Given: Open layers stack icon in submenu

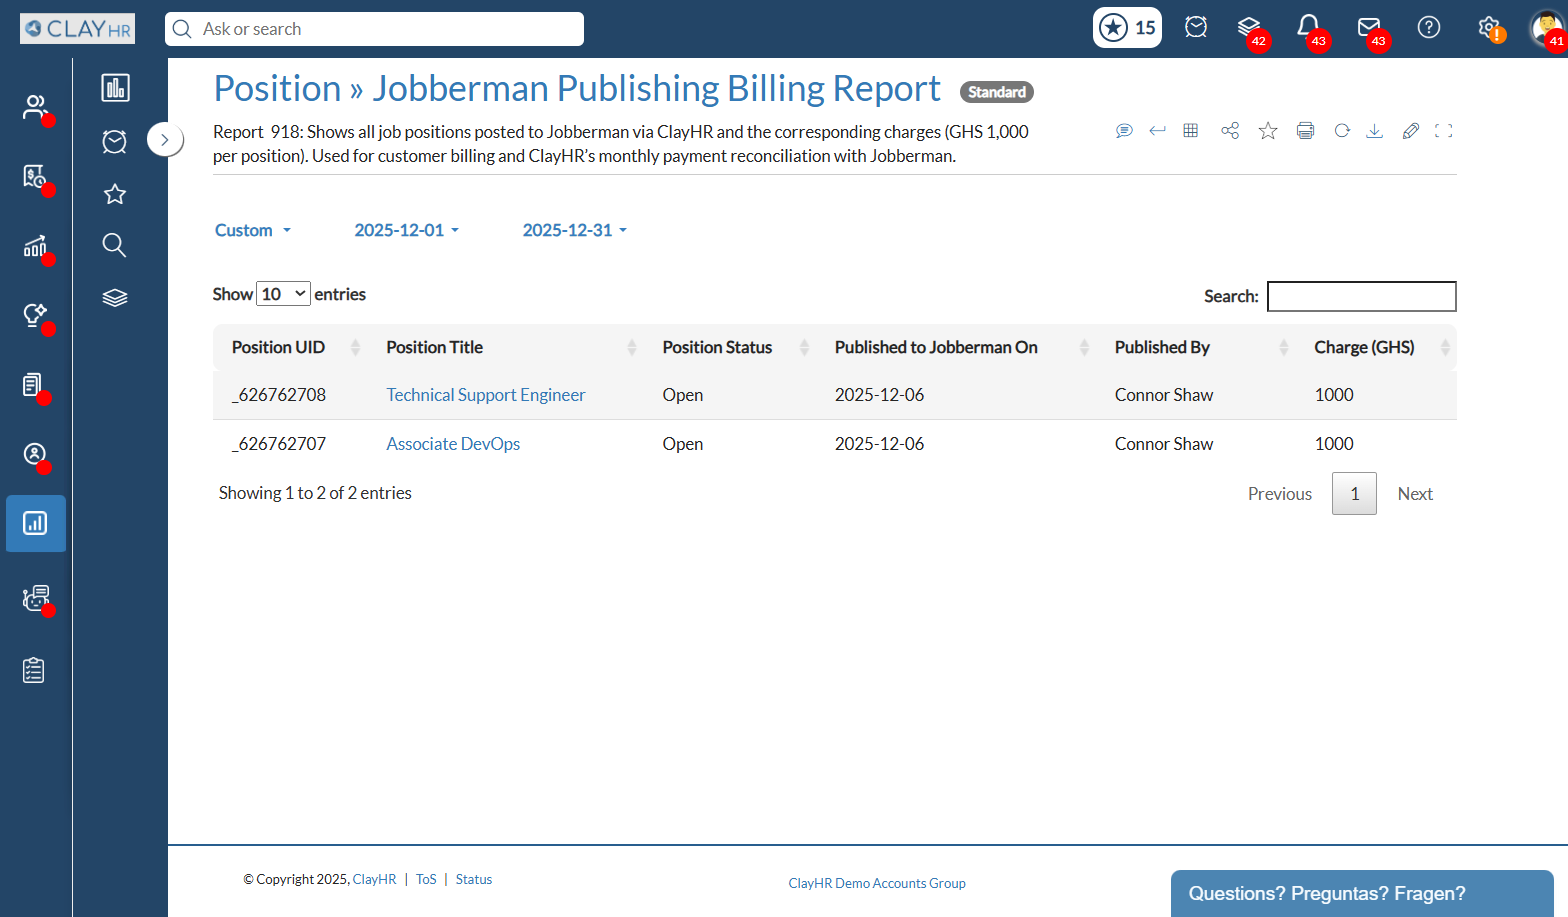Looking at the screenshot, I should pos(115,298).
